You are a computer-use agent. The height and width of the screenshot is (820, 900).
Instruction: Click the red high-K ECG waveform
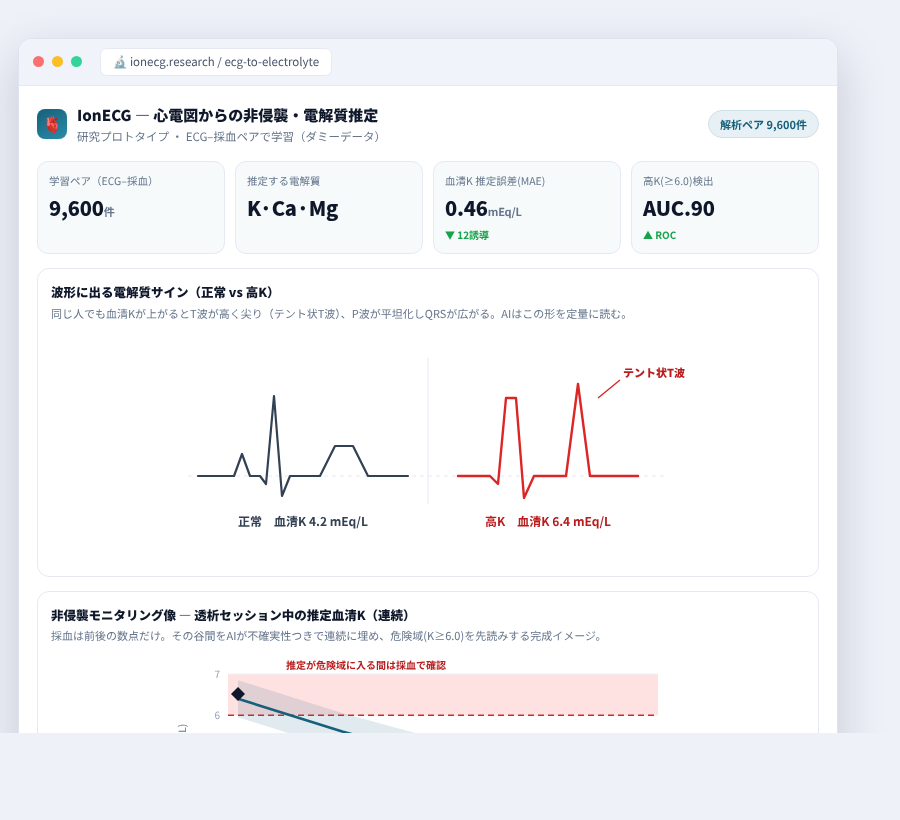point(548,441)
